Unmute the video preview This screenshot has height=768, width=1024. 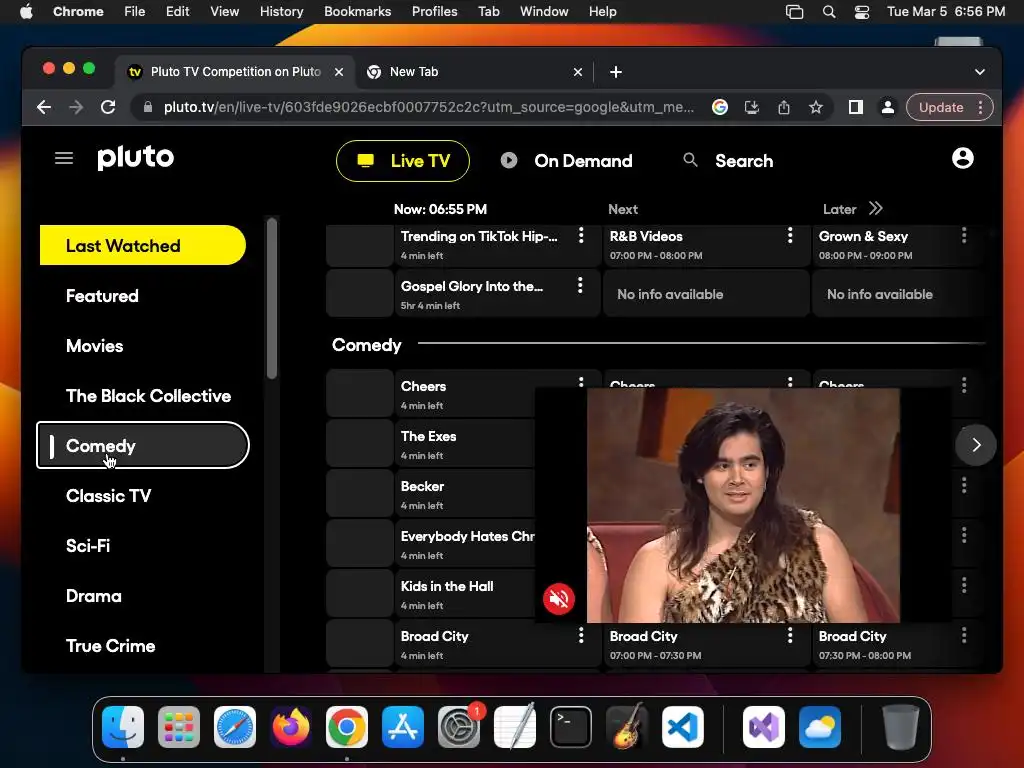pos(558,598)
